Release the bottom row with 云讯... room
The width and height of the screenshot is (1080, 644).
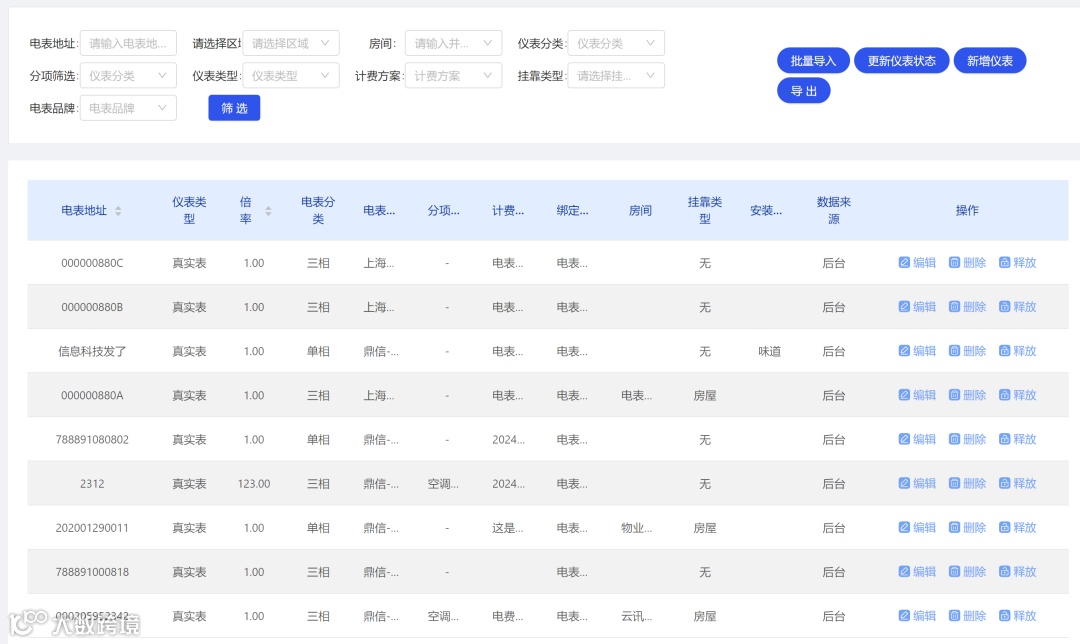(1017, 615)
